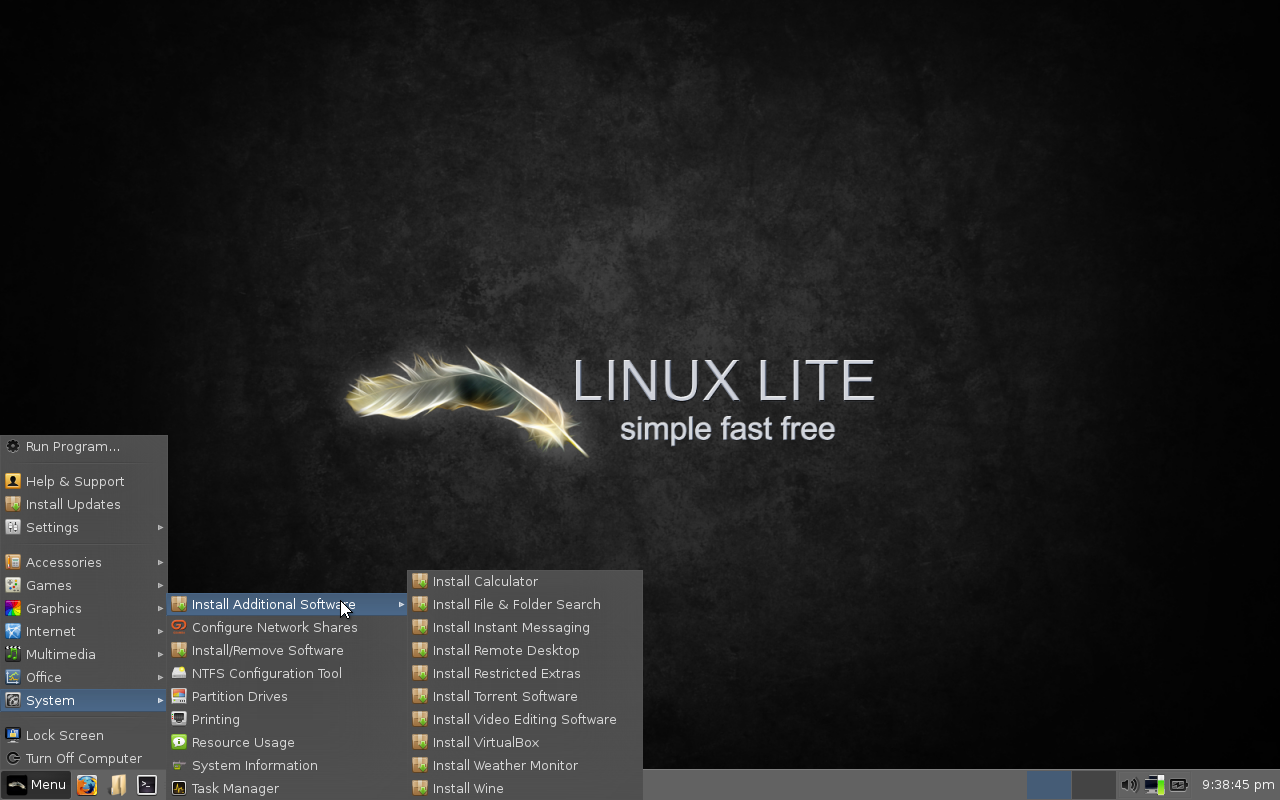The width and height of the screenshot is (1280, 800).
Task: Click the NTFS Configuration Tool drive icon
Action: [179, 673]
